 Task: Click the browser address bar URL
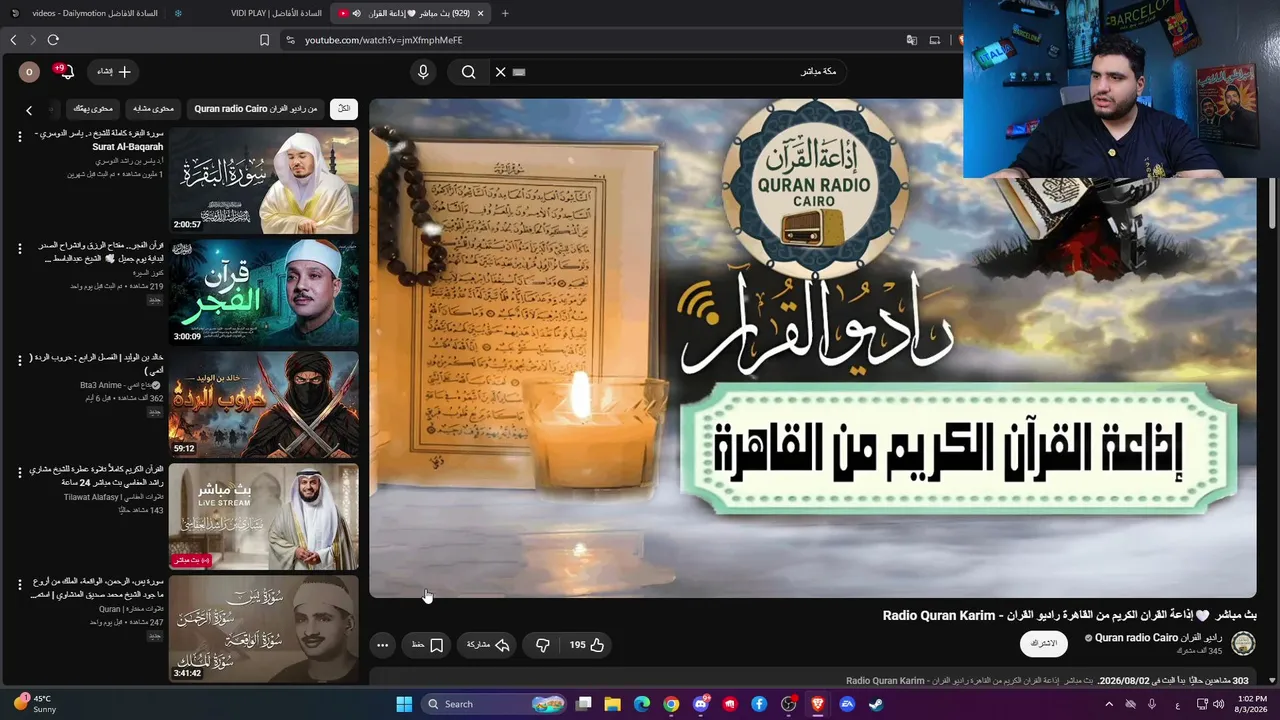coord(384,40)
